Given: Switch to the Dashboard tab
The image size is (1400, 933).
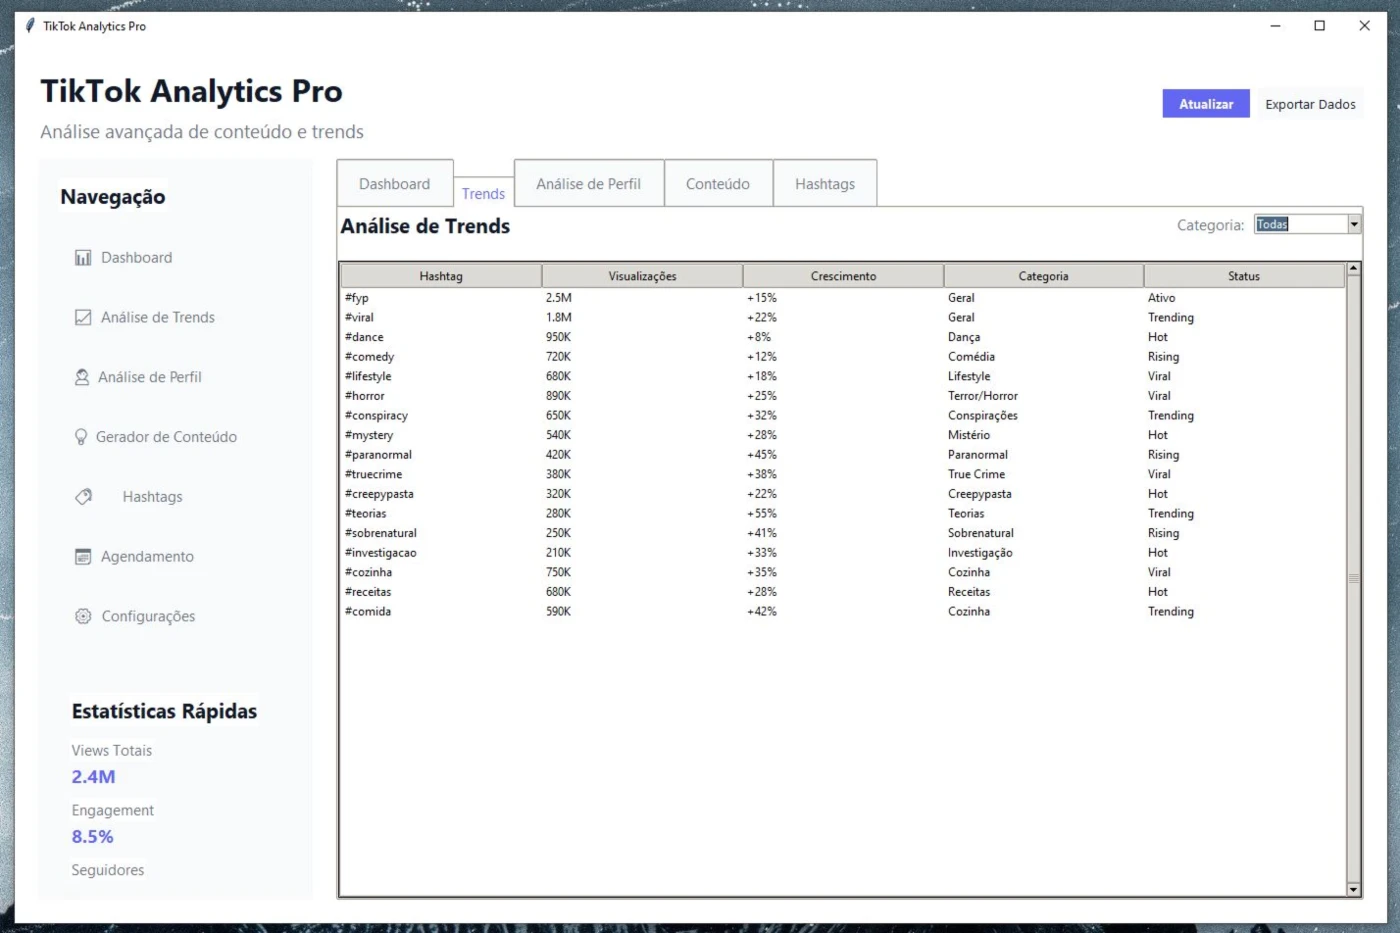Looking at the screenshot, I should [395, 184].
